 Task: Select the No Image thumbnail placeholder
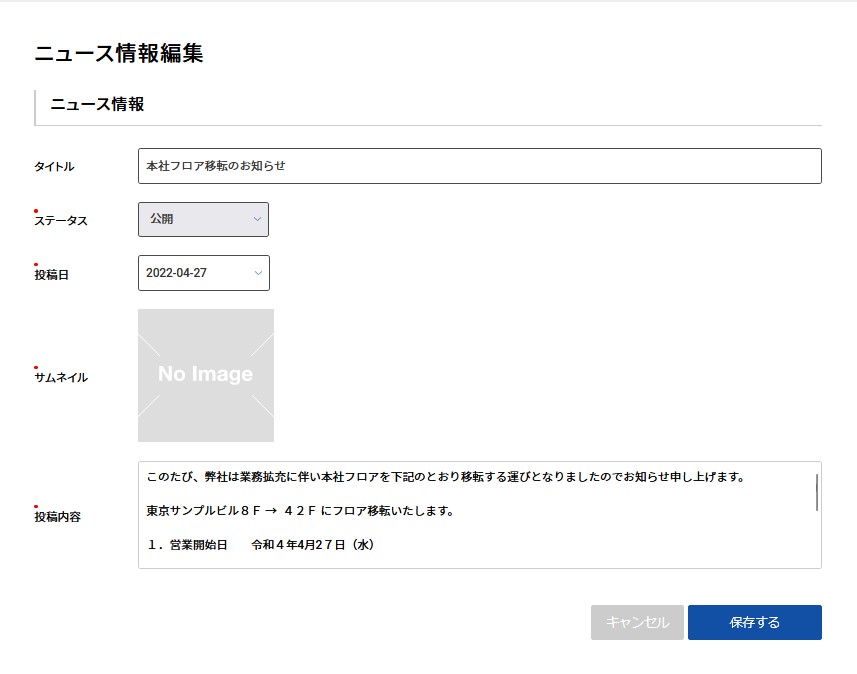[206, 375]
